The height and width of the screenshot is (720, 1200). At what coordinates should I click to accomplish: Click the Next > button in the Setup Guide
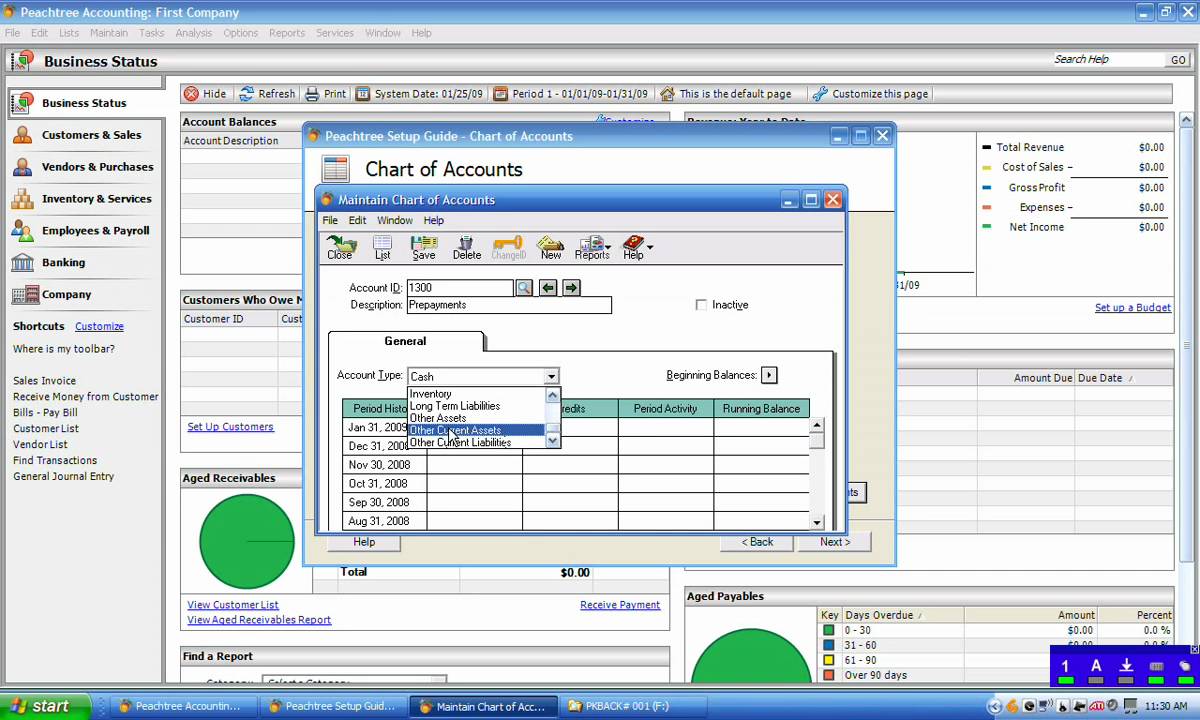(835, 542)
